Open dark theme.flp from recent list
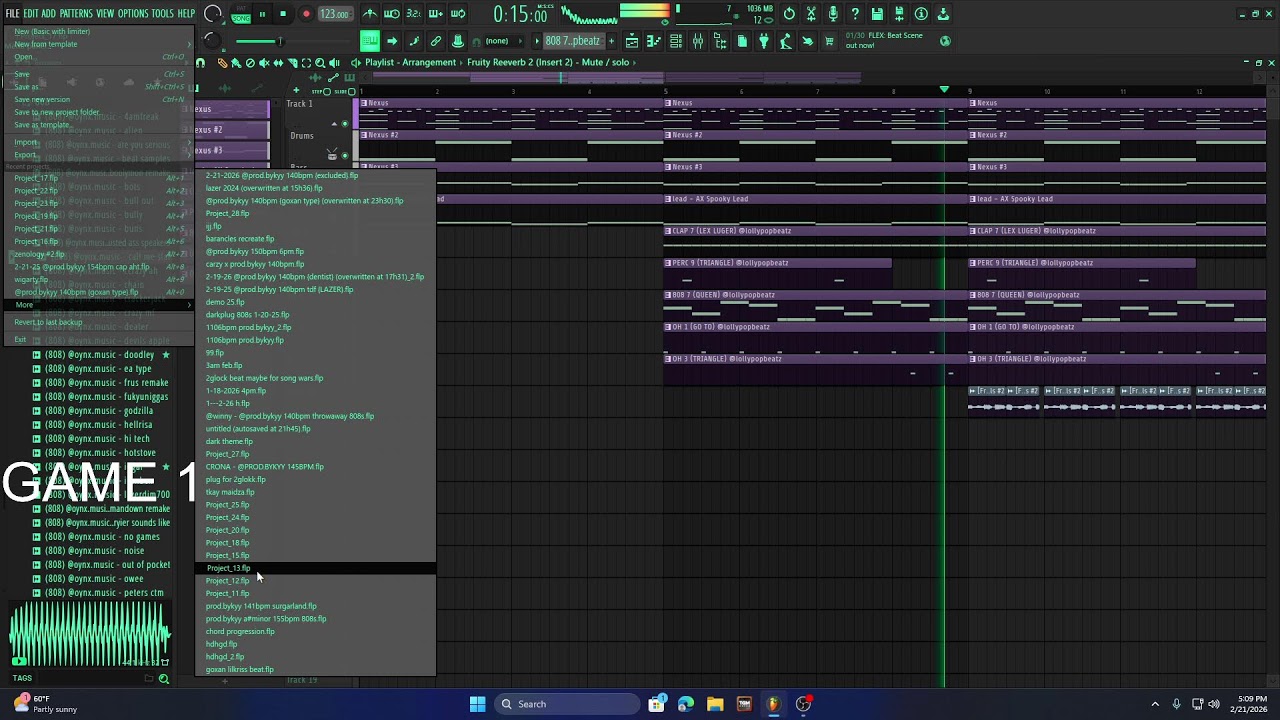Viewport: 1280px width, 720px height. pos(316,441)
